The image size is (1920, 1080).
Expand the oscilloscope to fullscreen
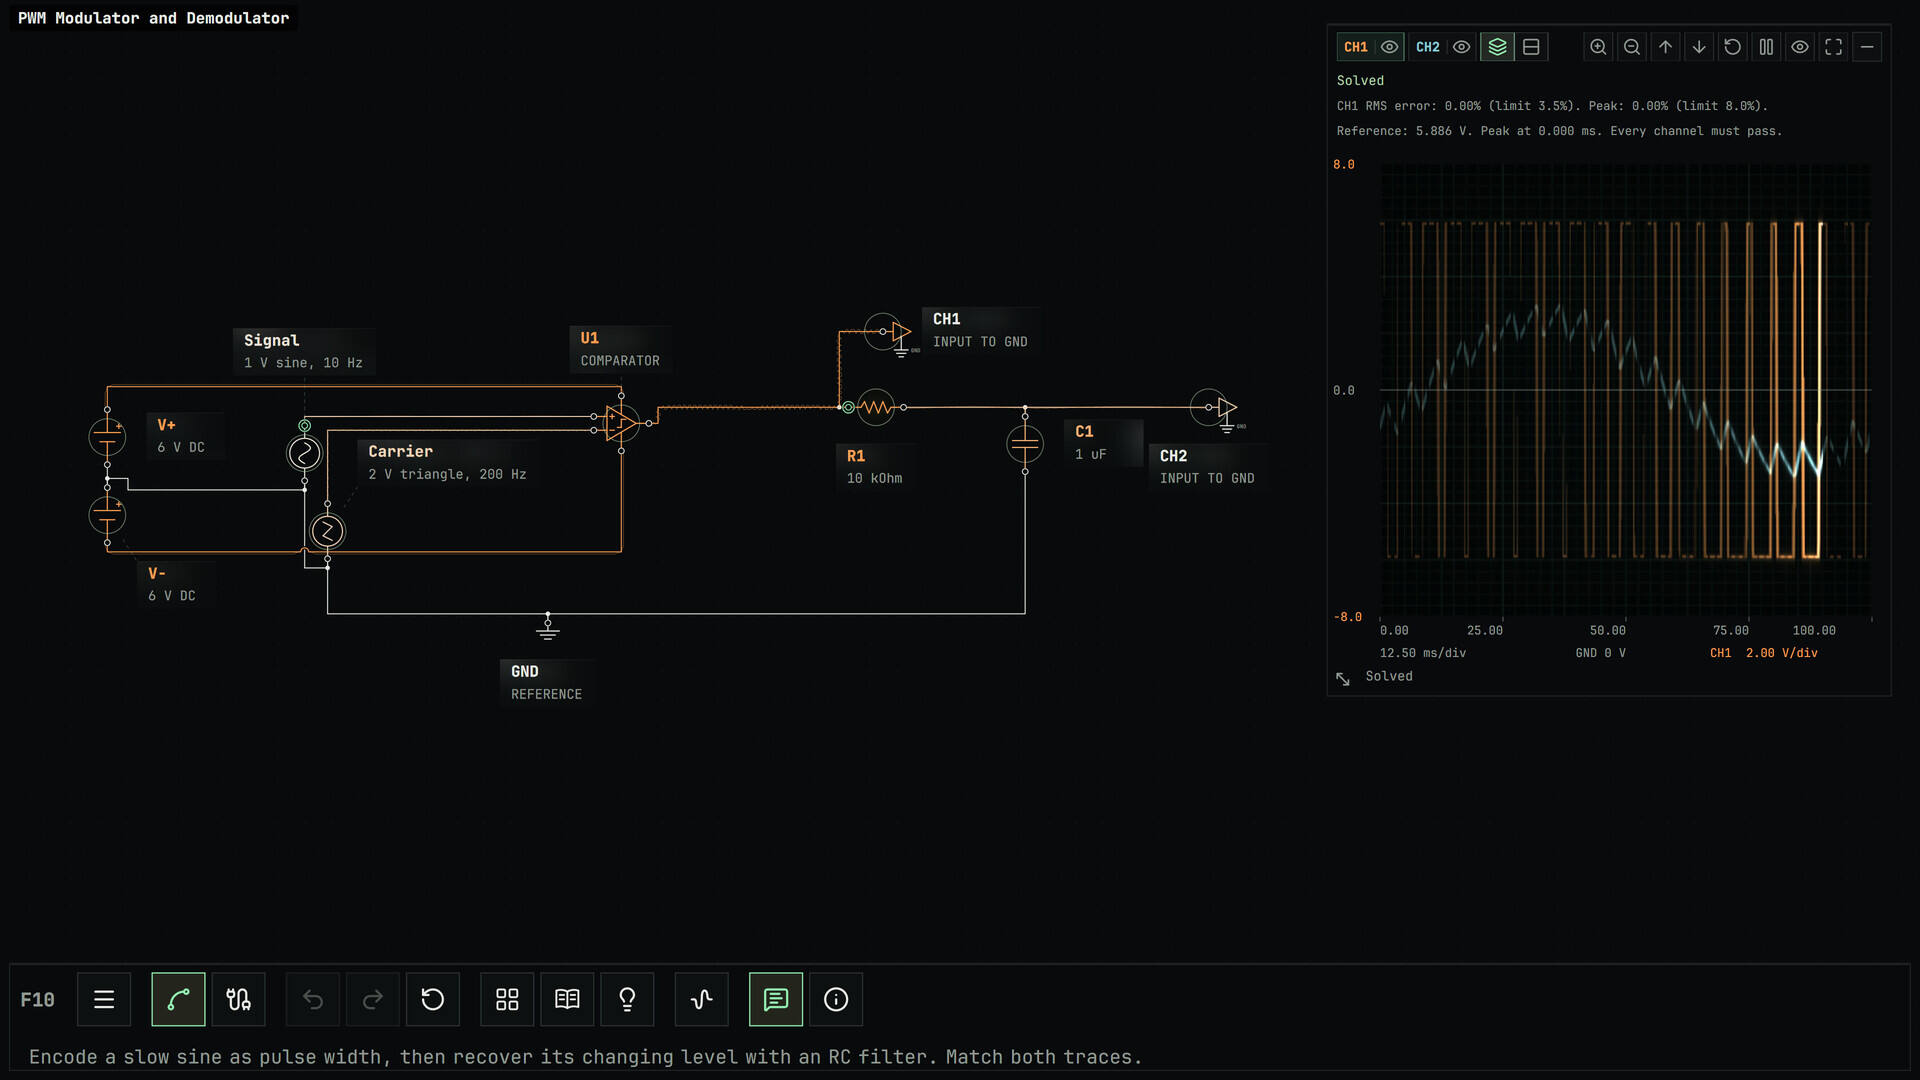click(x=1833, y=47)
